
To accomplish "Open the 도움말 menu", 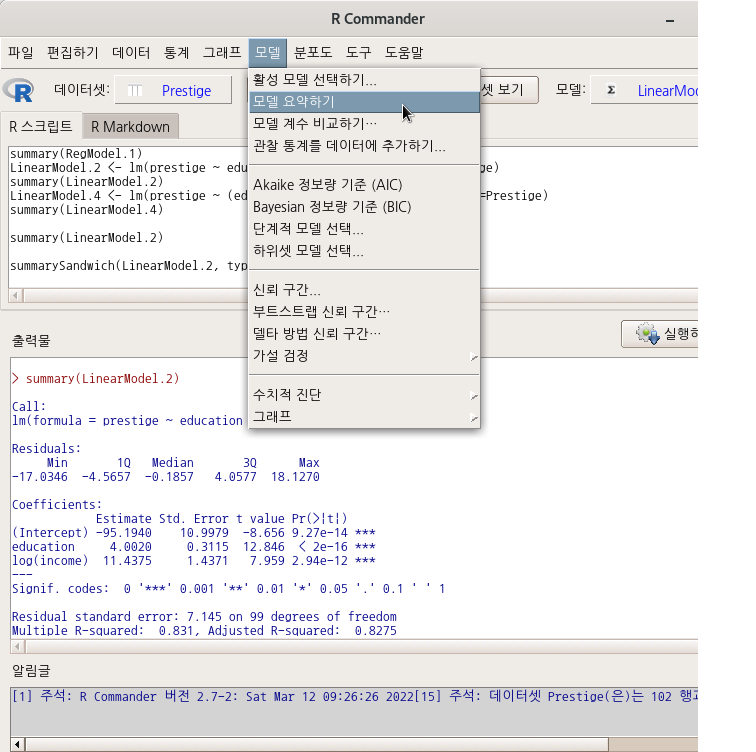I will click(x=404, y=53).
